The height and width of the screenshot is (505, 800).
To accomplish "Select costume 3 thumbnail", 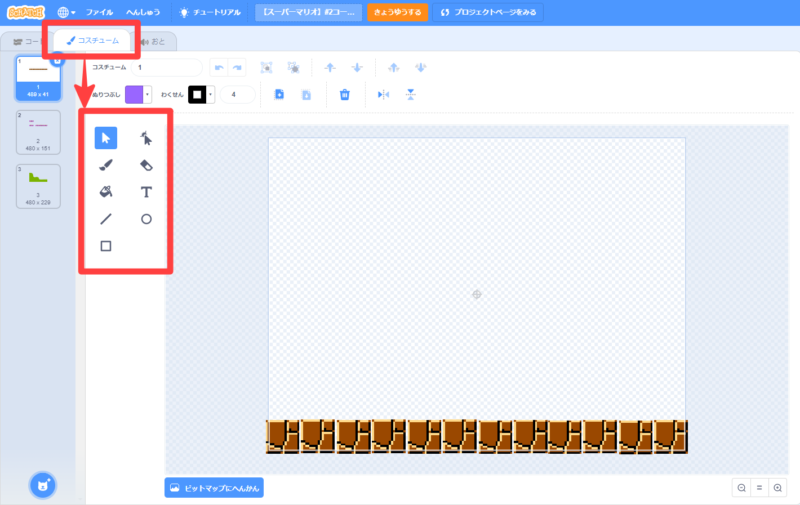I will (37, 186).
